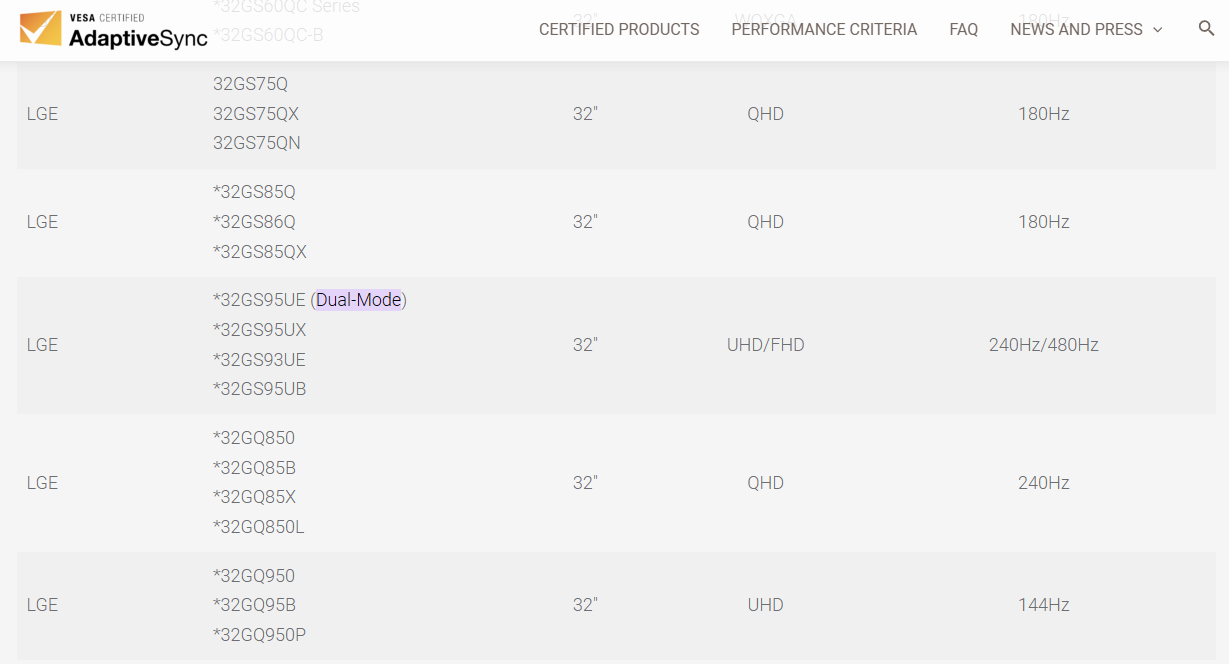
Task: Click the News and Press menu label
Action: point(1076,30)
